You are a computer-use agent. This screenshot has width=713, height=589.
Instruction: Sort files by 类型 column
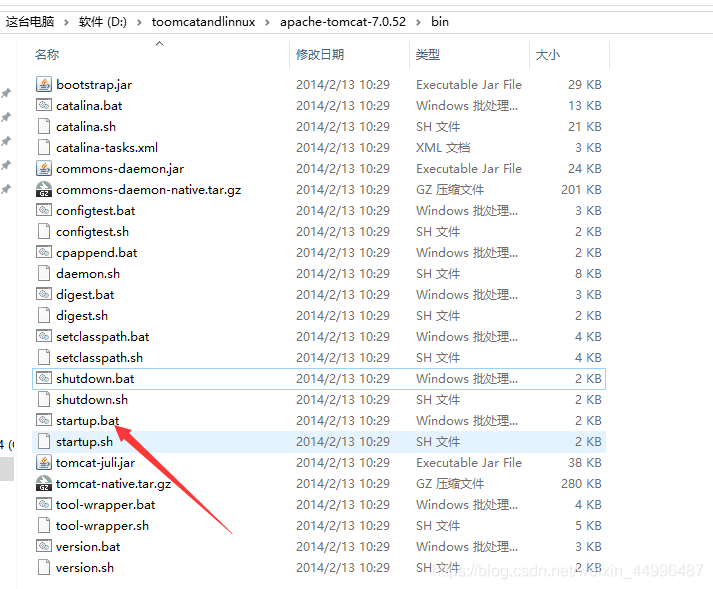click(428, 55)
